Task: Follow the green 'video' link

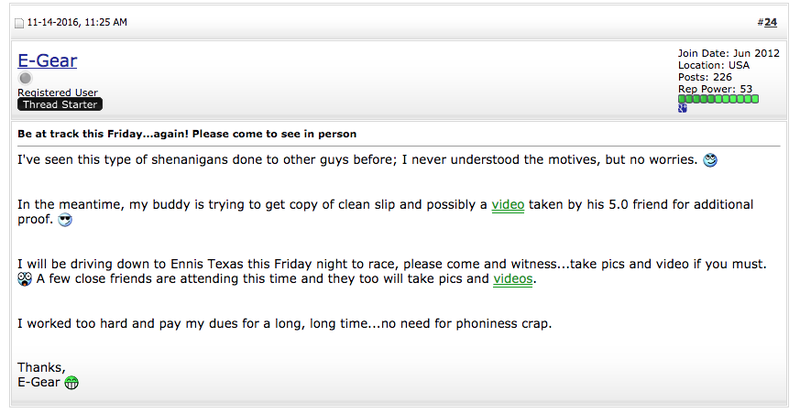Action: coord(508,205)
